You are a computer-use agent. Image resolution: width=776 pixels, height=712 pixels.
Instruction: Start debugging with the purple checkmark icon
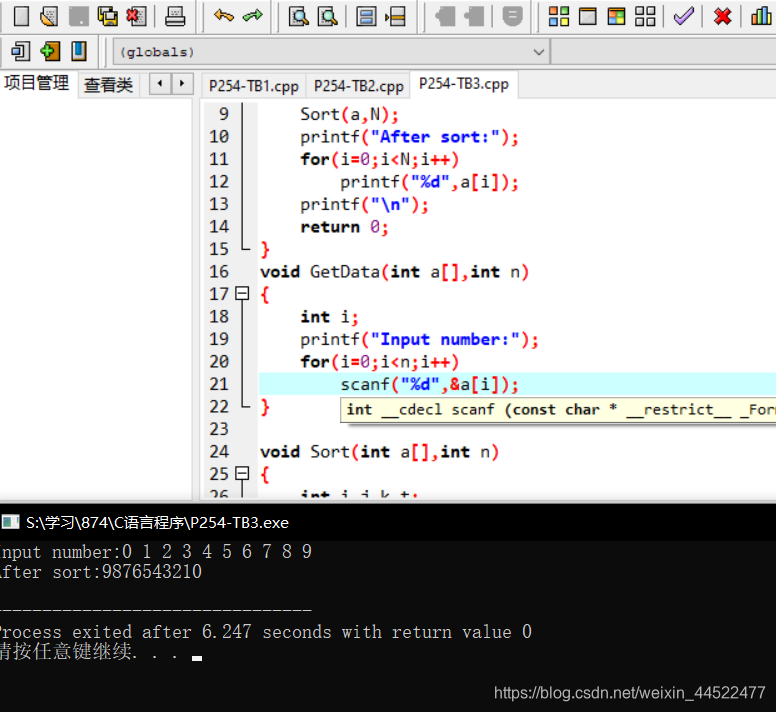(683, 16)
